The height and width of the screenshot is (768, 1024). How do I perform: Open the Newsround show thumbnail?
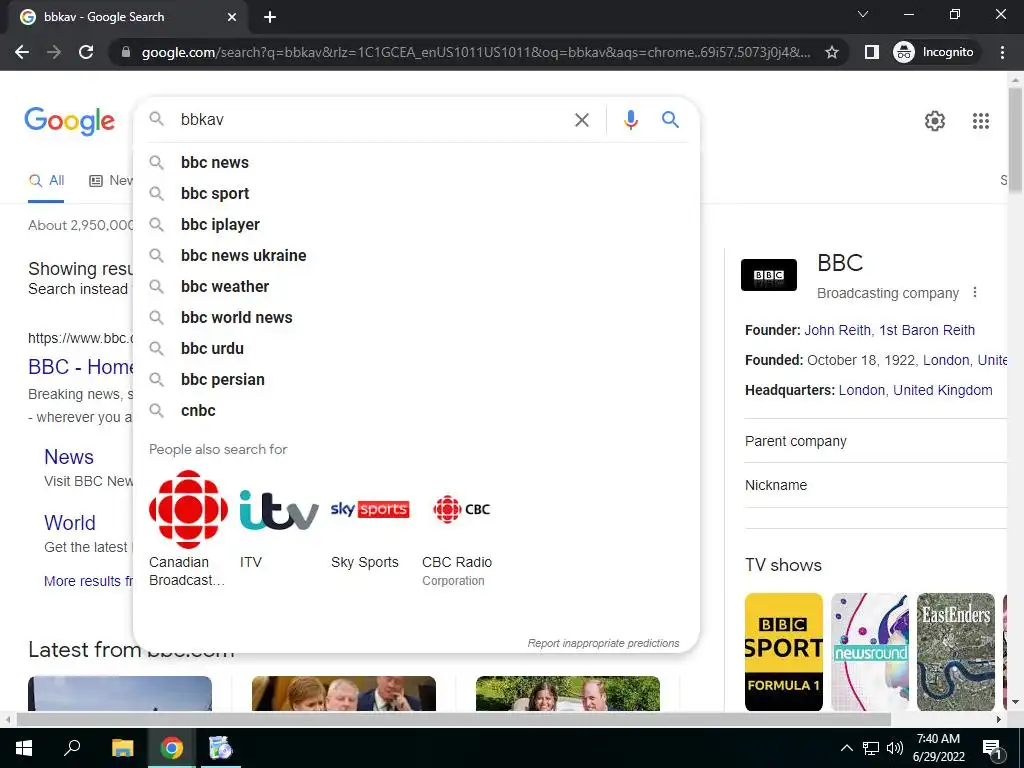[x=870, y=651]
